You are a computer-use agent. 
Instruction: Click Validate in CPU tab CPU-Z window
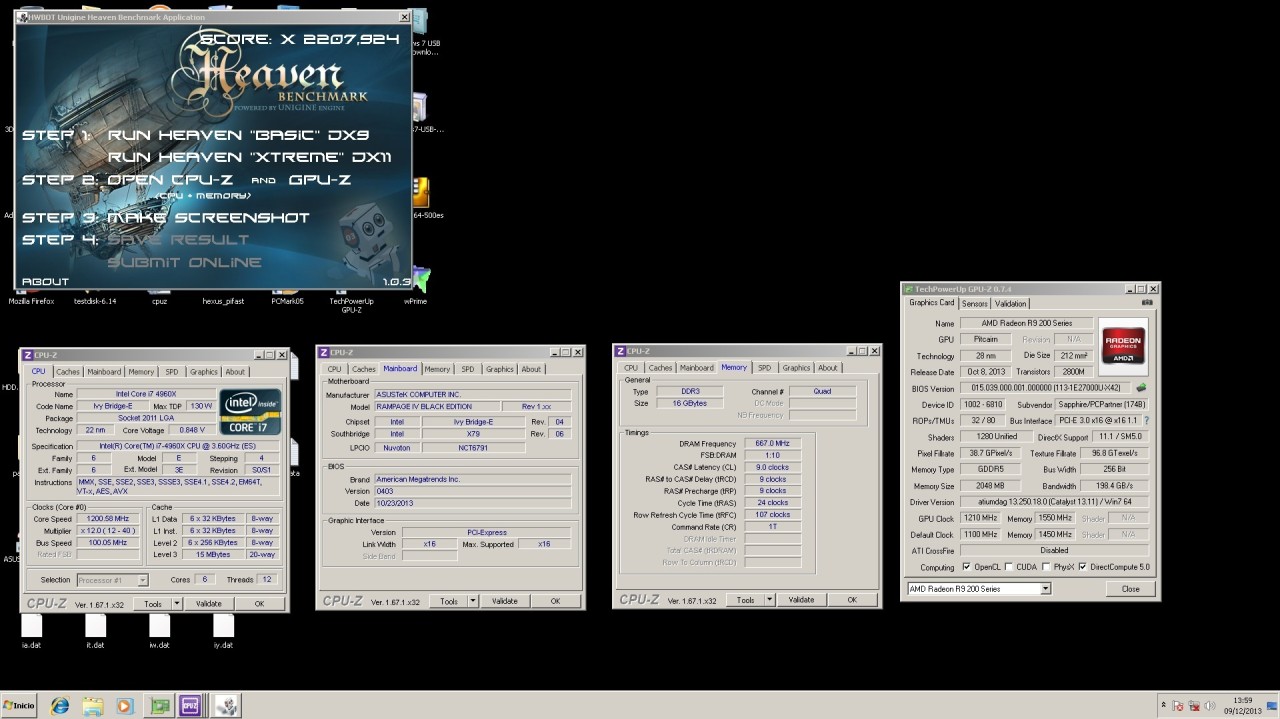click(x=208, y=604)
